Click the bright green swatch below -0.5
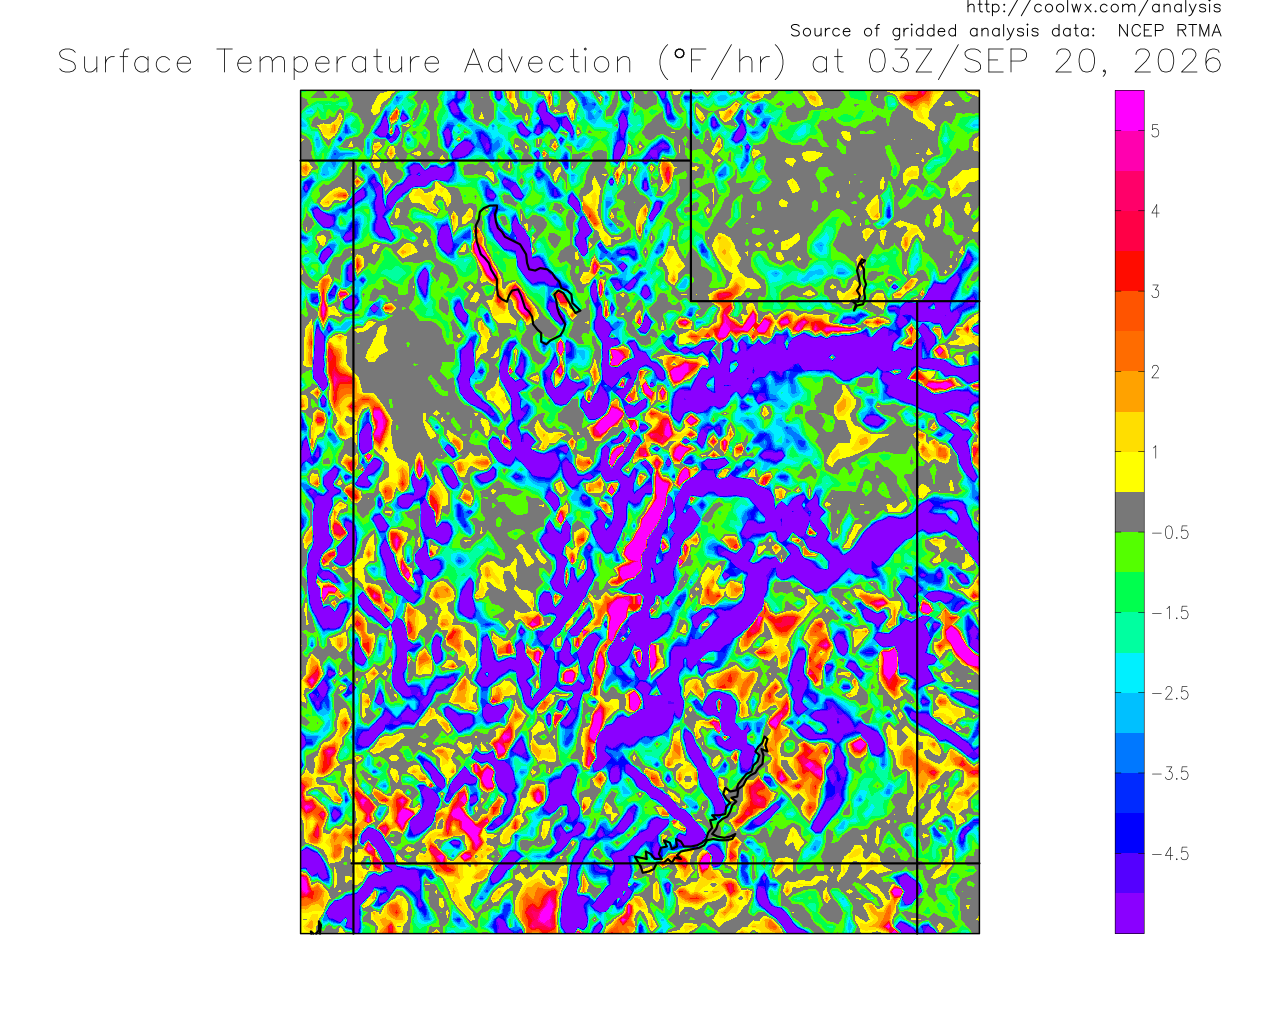Image resolution: width=1280 pixels, height=1024 pixels. 1130,552
